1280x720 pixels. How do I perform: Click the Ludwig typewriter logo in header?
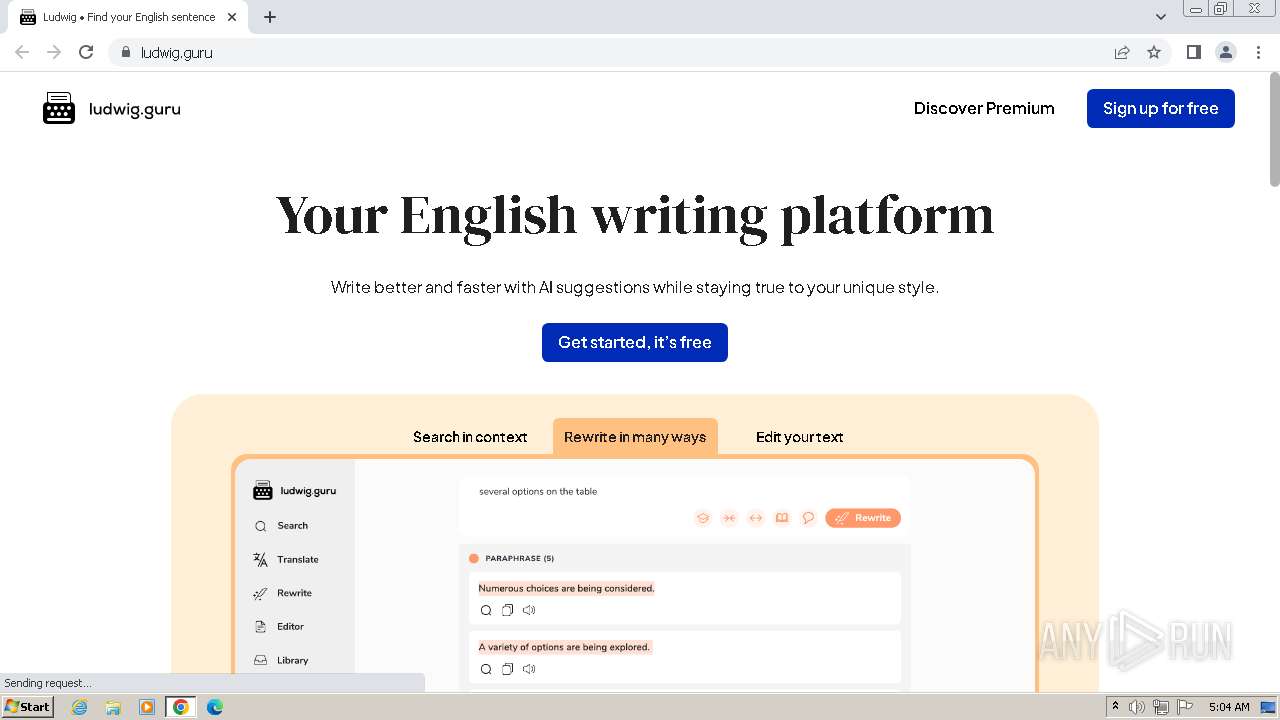point(59,108)
